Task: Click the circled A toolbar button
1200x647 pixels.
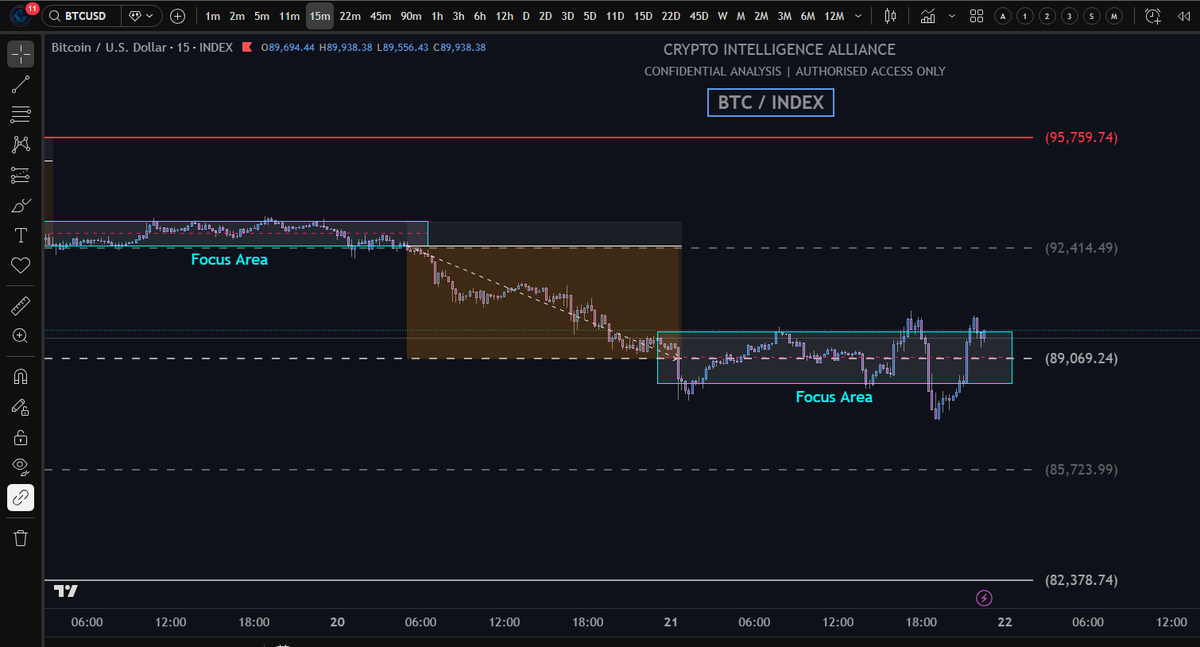Action: pyautogui.click(x=1003, y=16)
